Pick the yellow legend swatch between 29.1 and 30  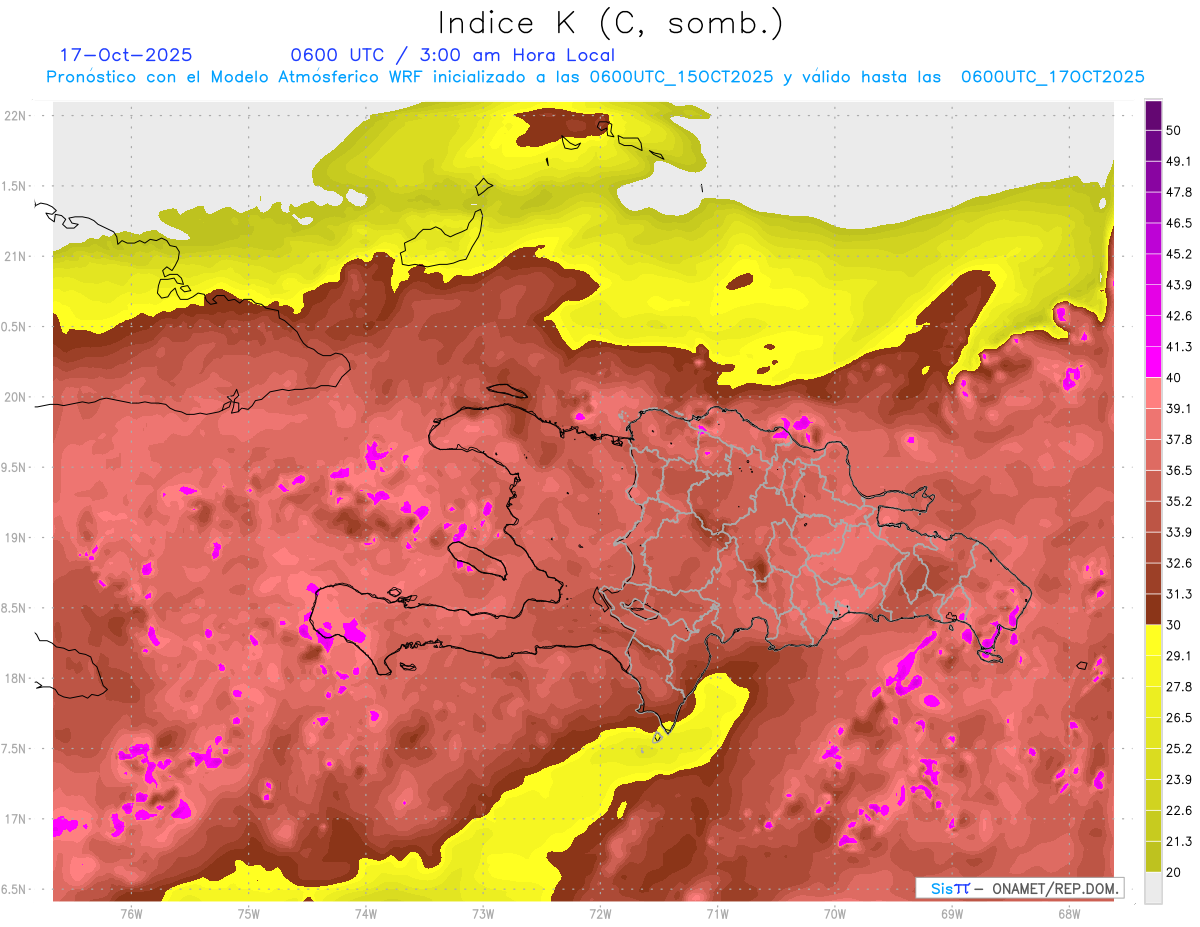click(1153, 640)
